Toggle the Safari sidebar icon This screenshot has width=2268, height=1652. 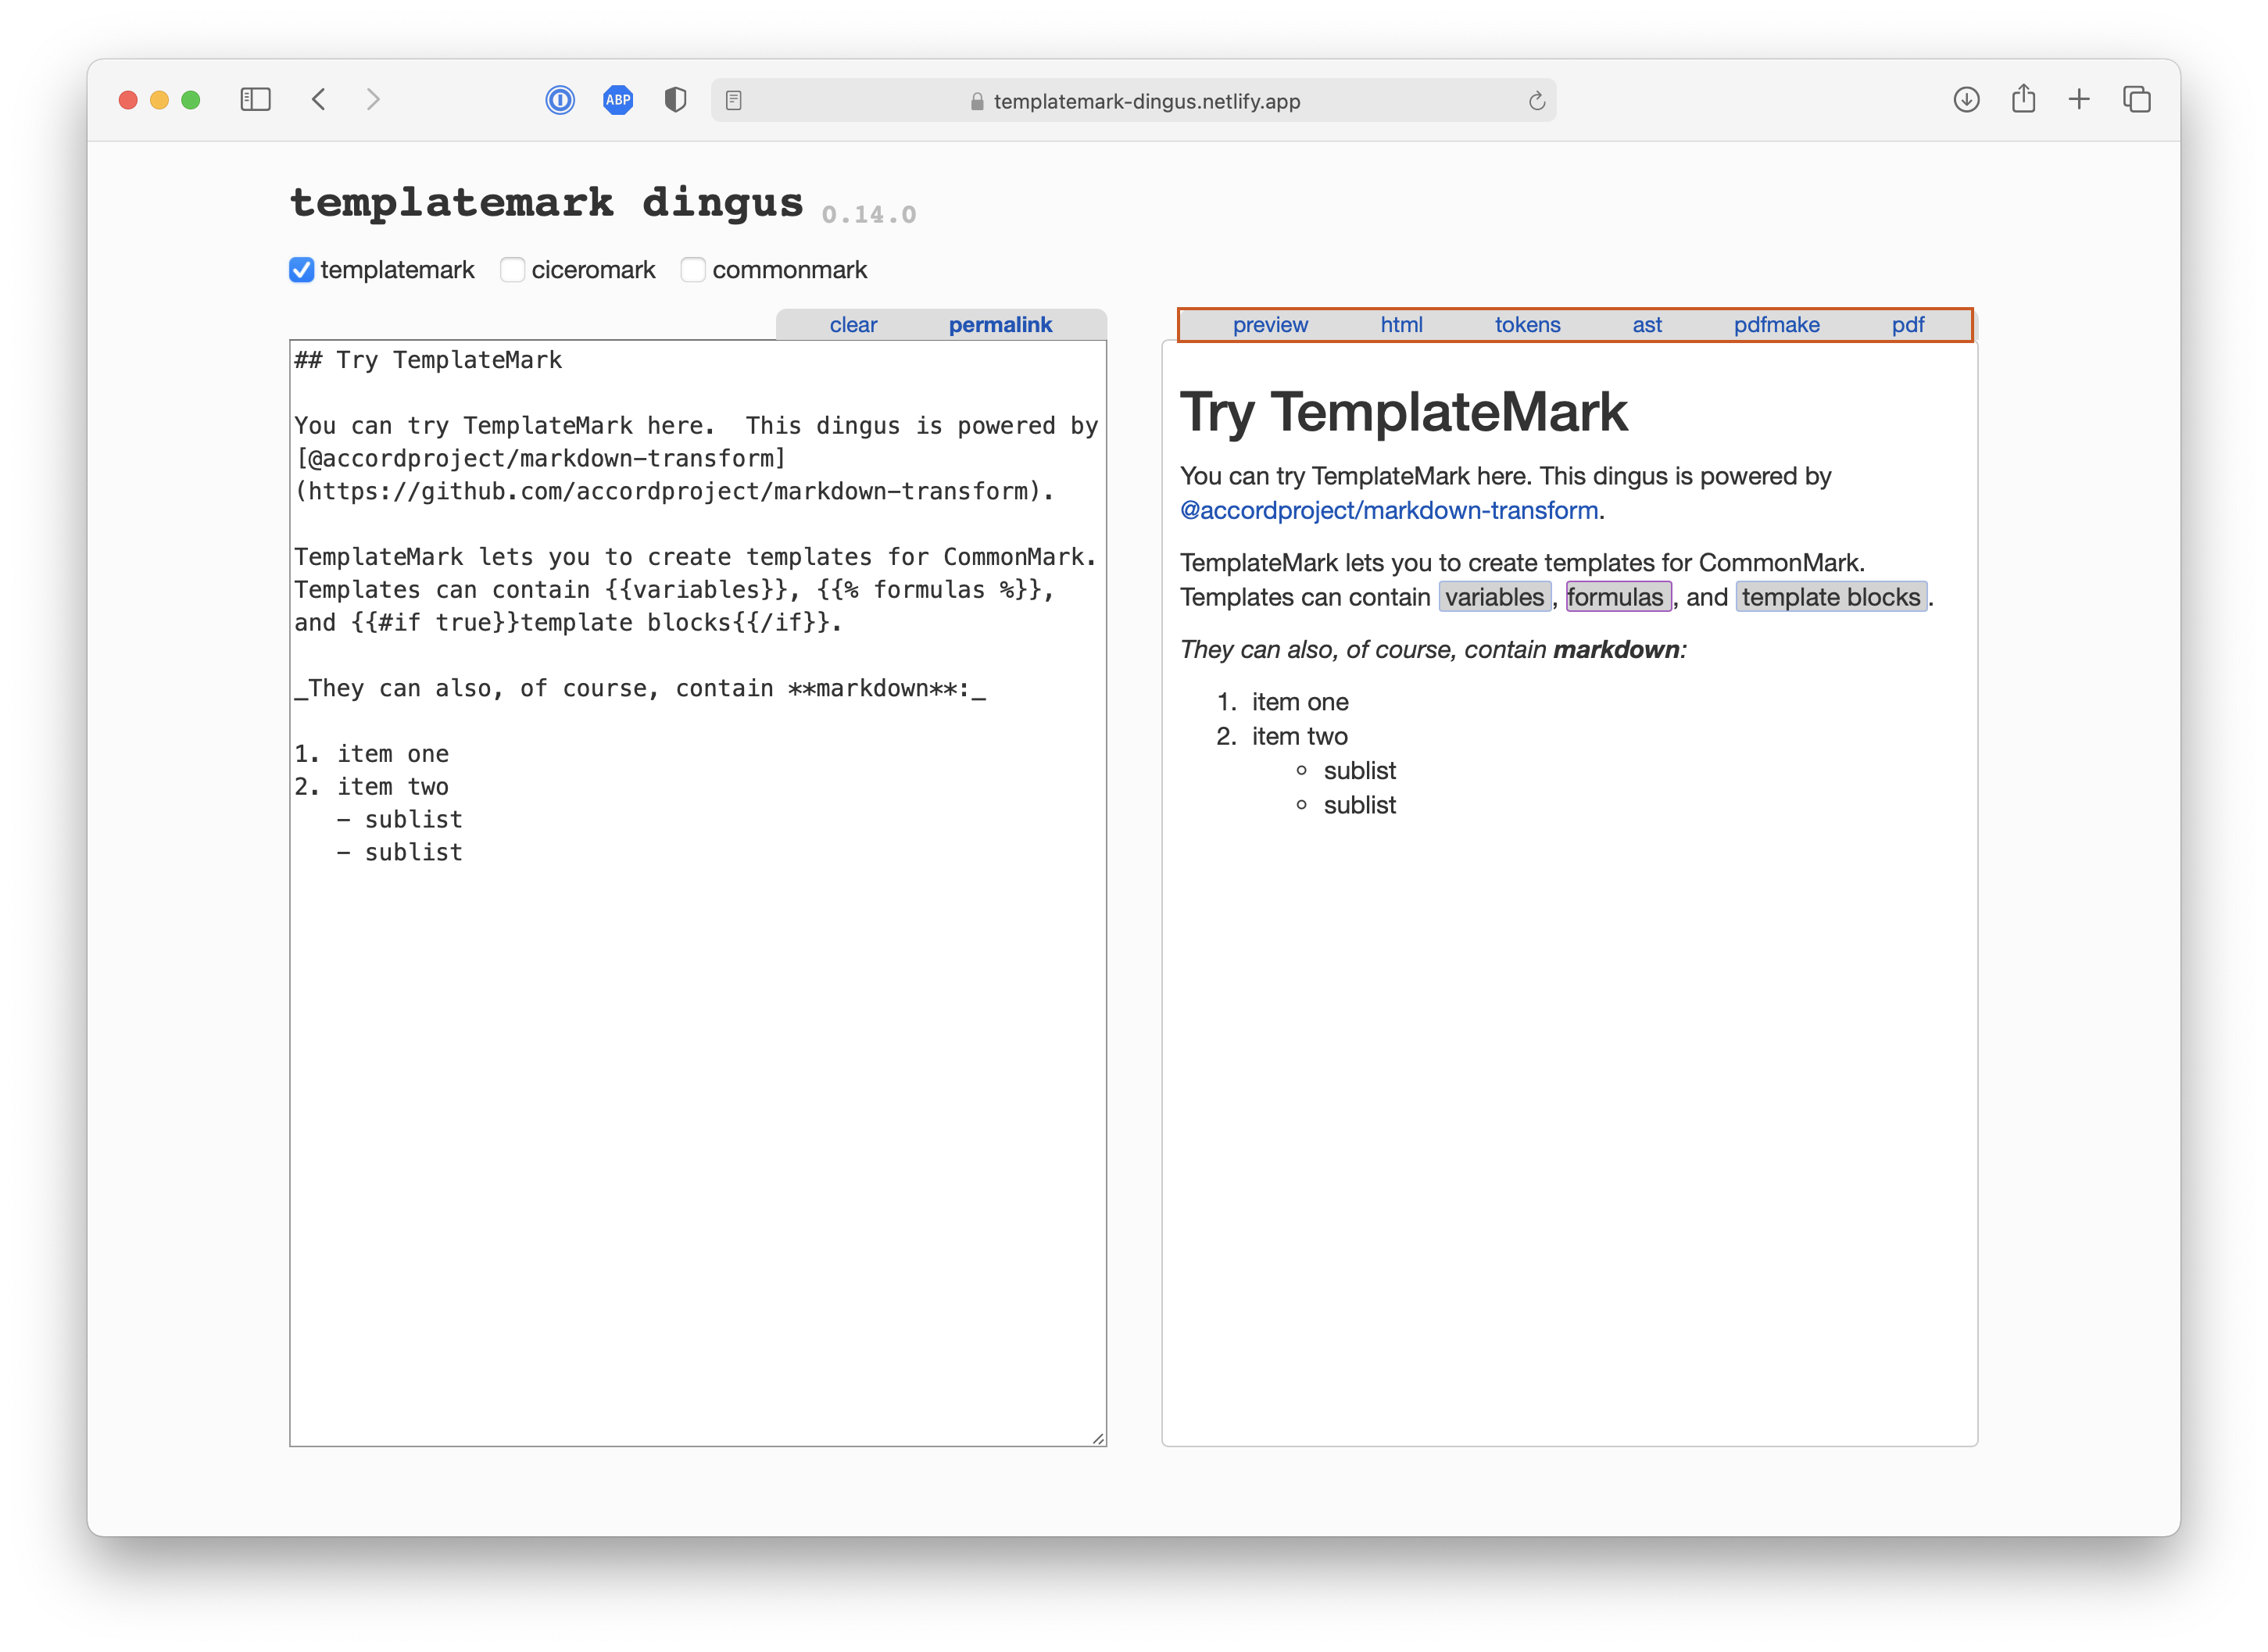pyautogui.click(x=255, y=99)
